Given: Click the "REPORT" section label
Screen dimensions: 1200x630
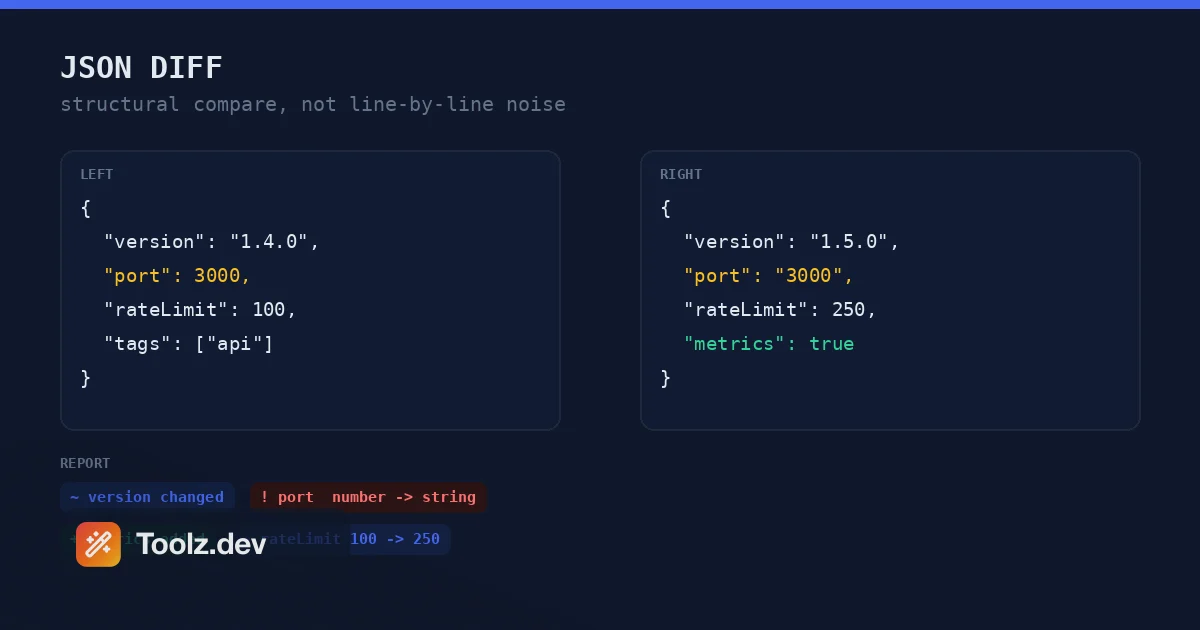Looking at the screenshot, I should pyautogui.click(x=85, y=463).
